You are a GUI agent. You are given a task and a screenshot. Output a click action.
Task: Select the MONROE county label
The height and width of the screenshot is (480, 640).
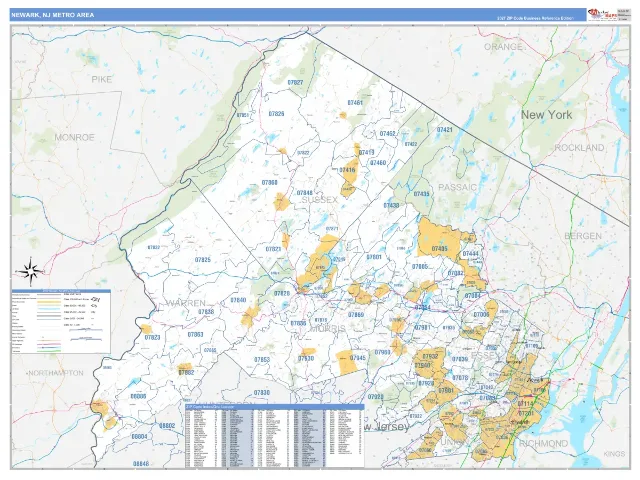[74, 137]
